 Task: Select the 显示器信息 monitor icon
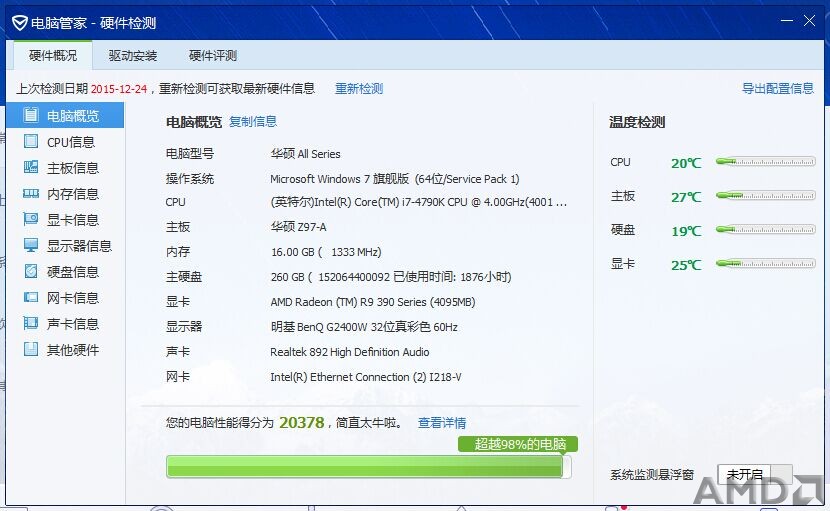tap(31, 245)
